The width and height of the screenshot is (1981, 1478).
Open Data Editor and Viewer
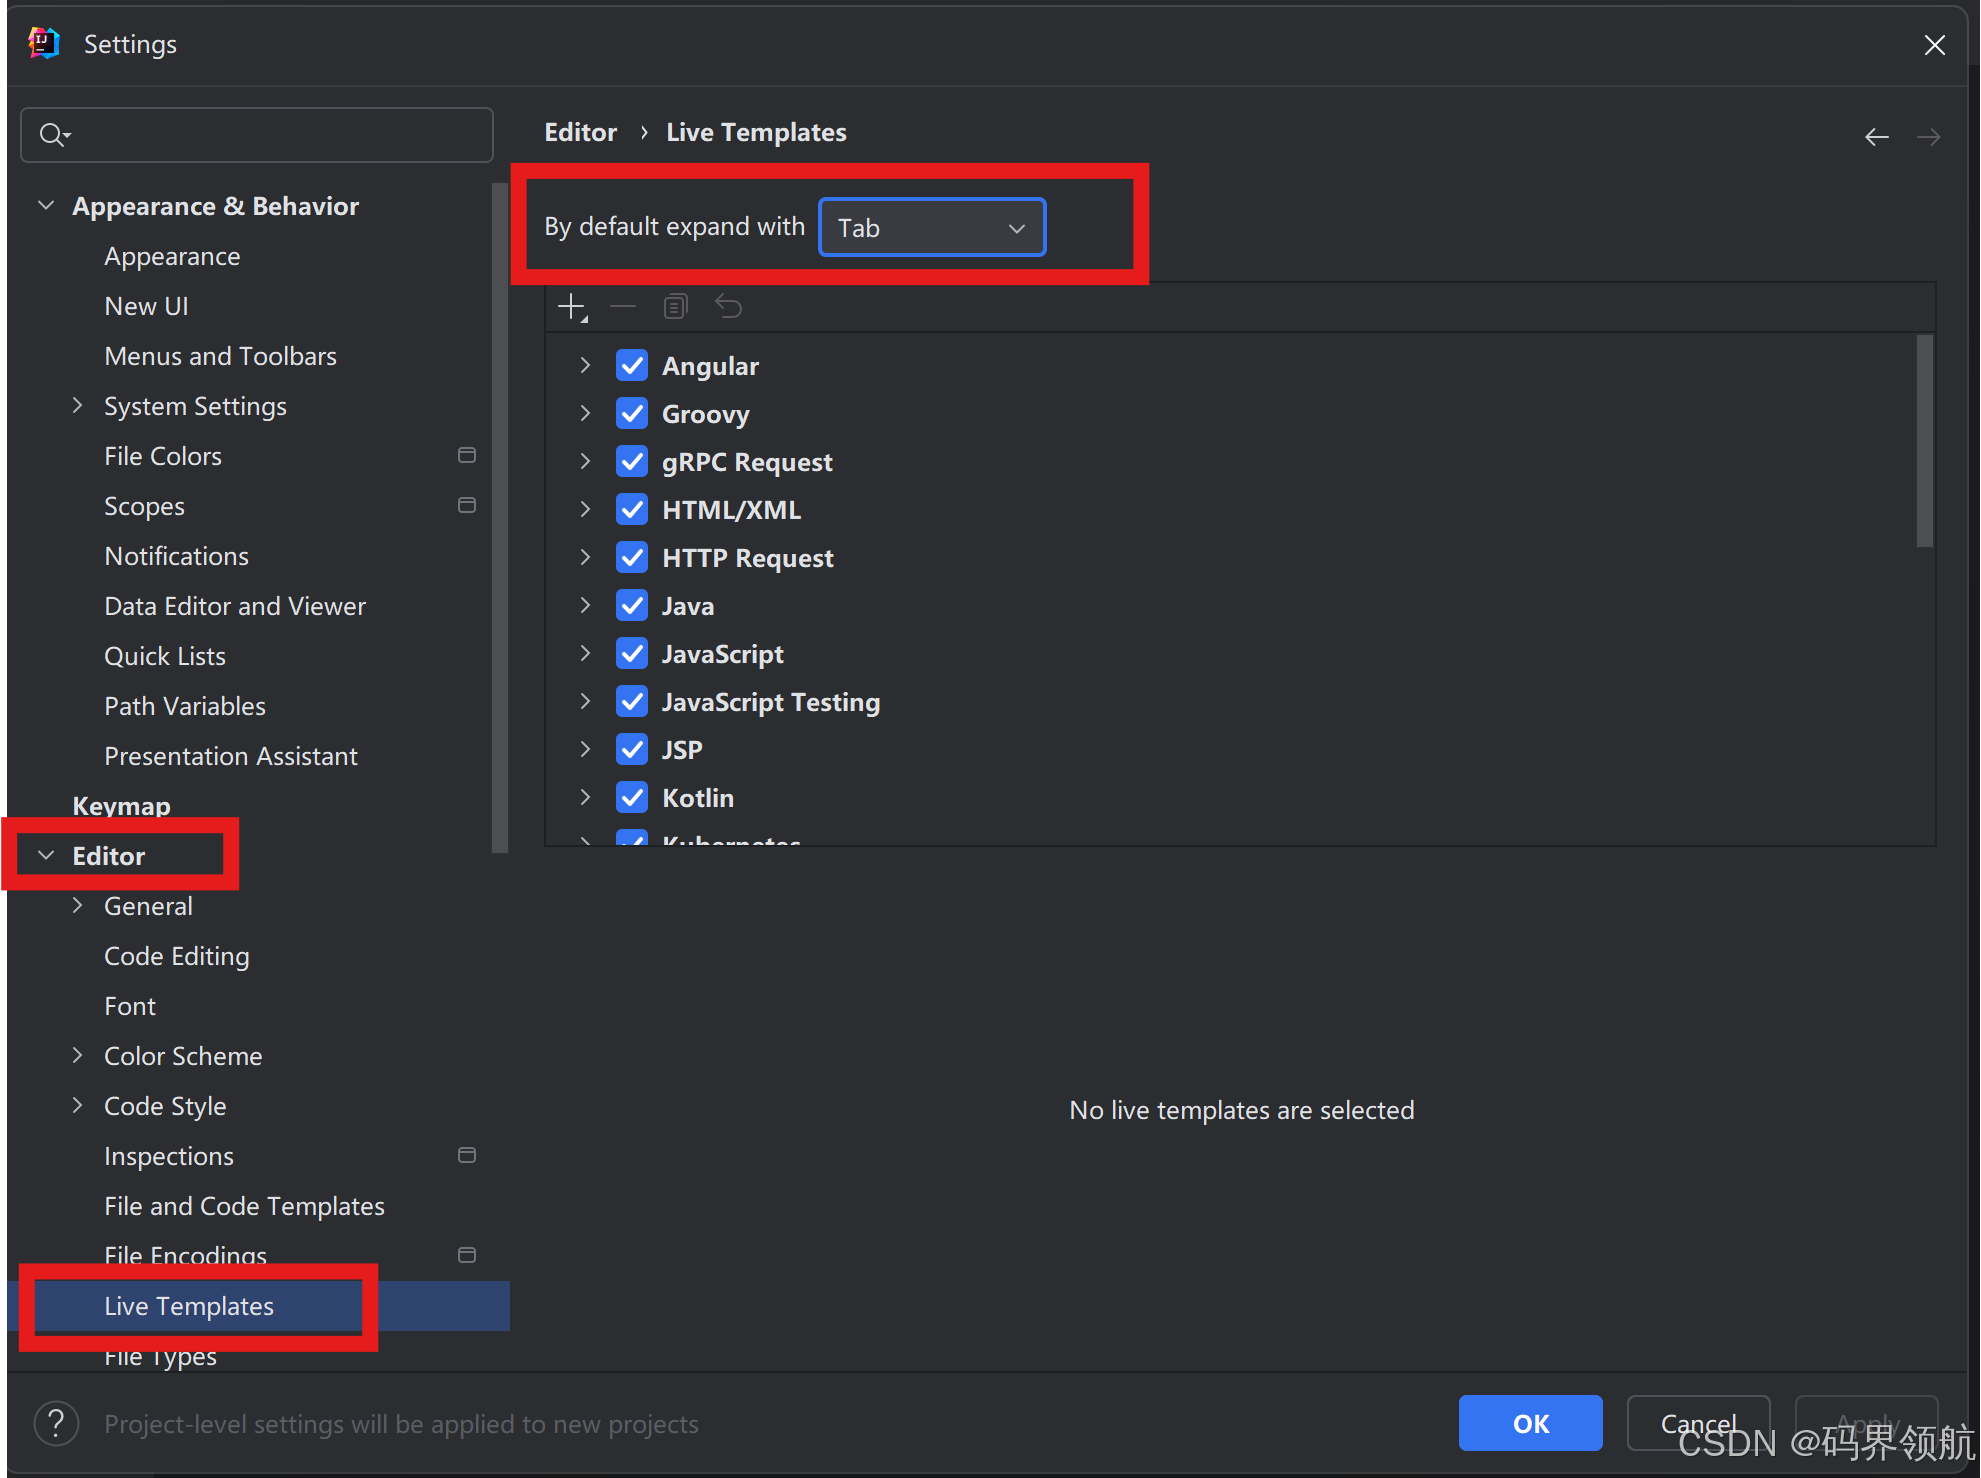click(x=235, y=607)
